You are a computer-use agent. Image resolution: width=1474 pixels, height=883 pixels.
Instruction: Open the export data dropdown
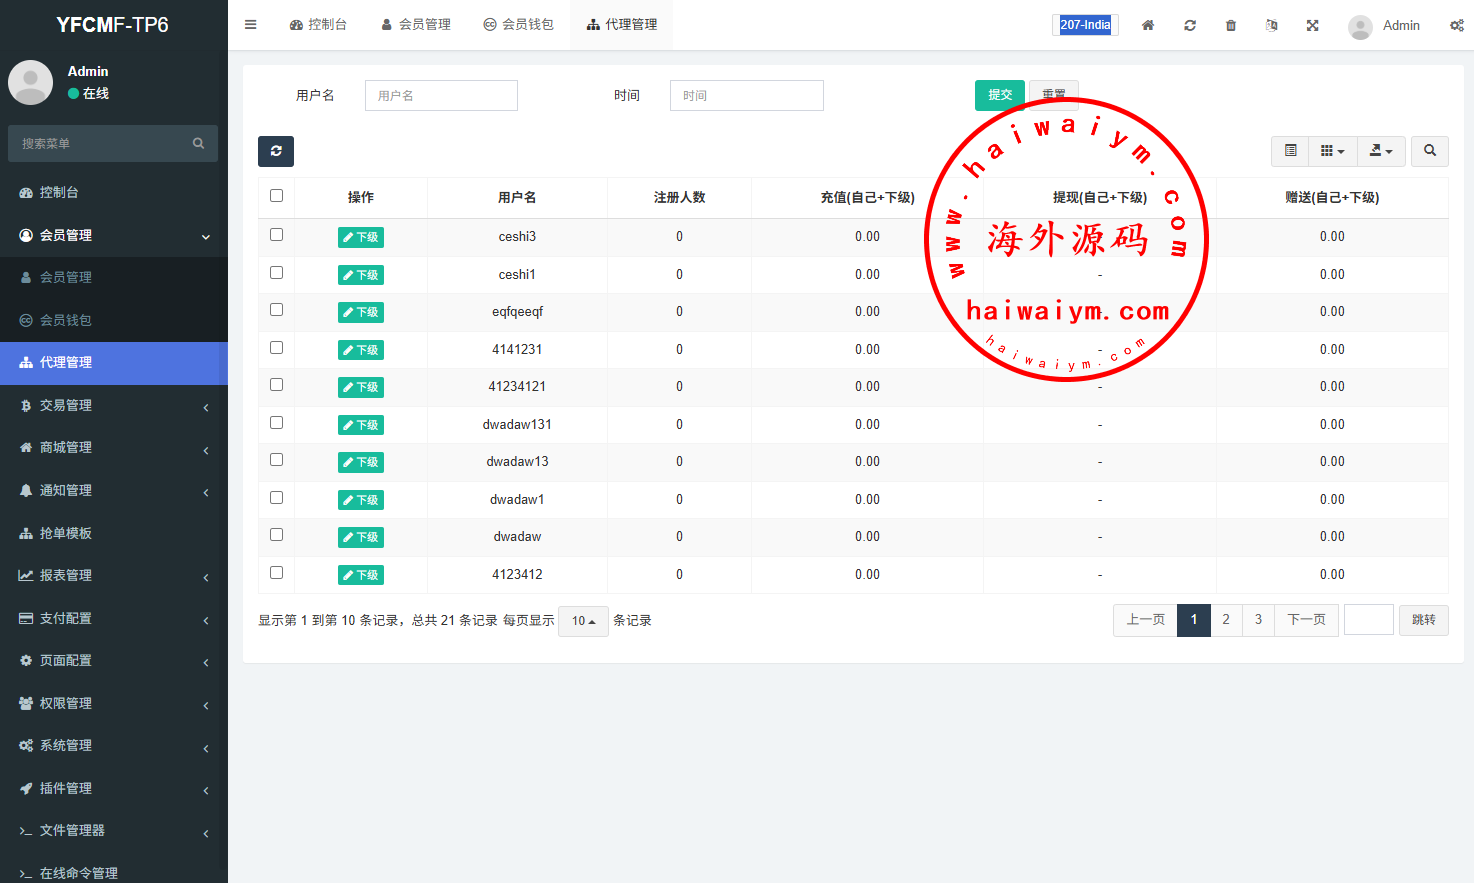(x=1381, y=151)
